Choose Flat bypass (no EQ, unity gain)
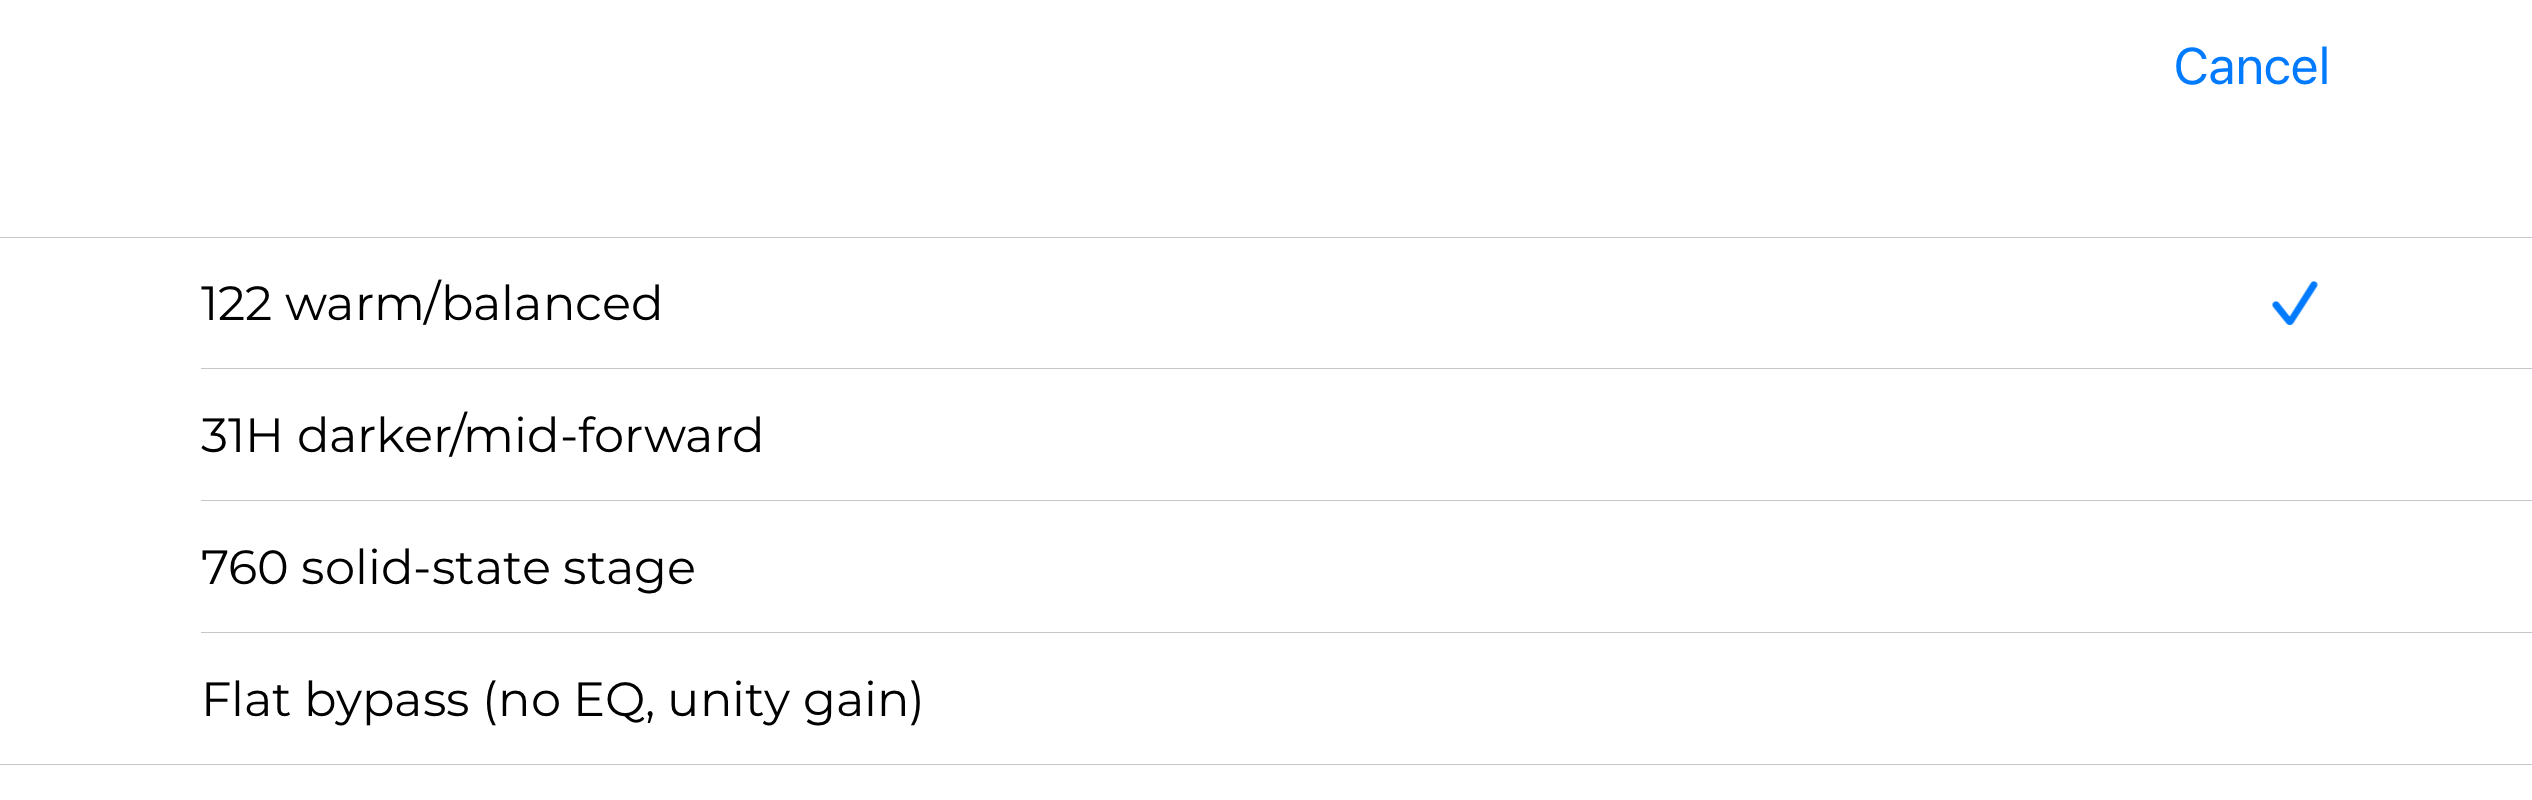 [x=1266, y=699]
